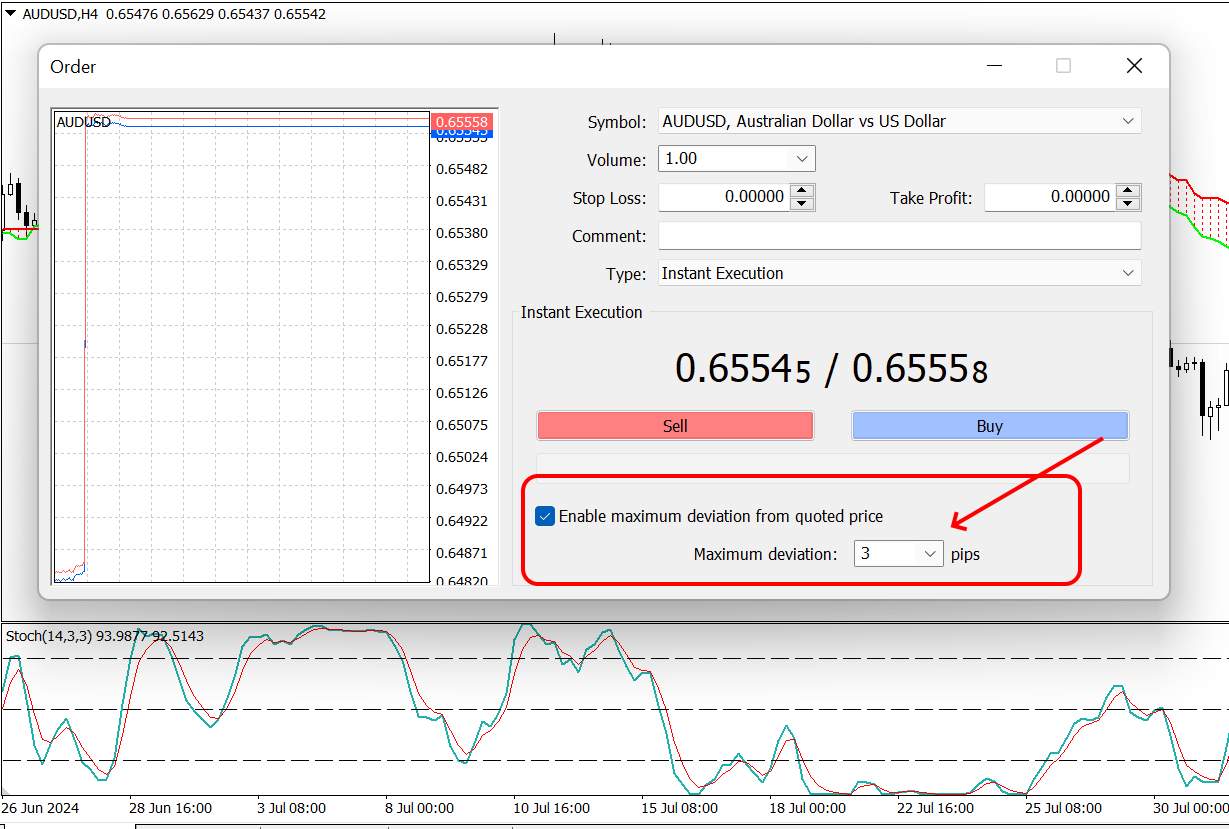This screenshot has height=829, width=1229.
Task: Focus the Take Profit value field
Action: coord(1050,197)
